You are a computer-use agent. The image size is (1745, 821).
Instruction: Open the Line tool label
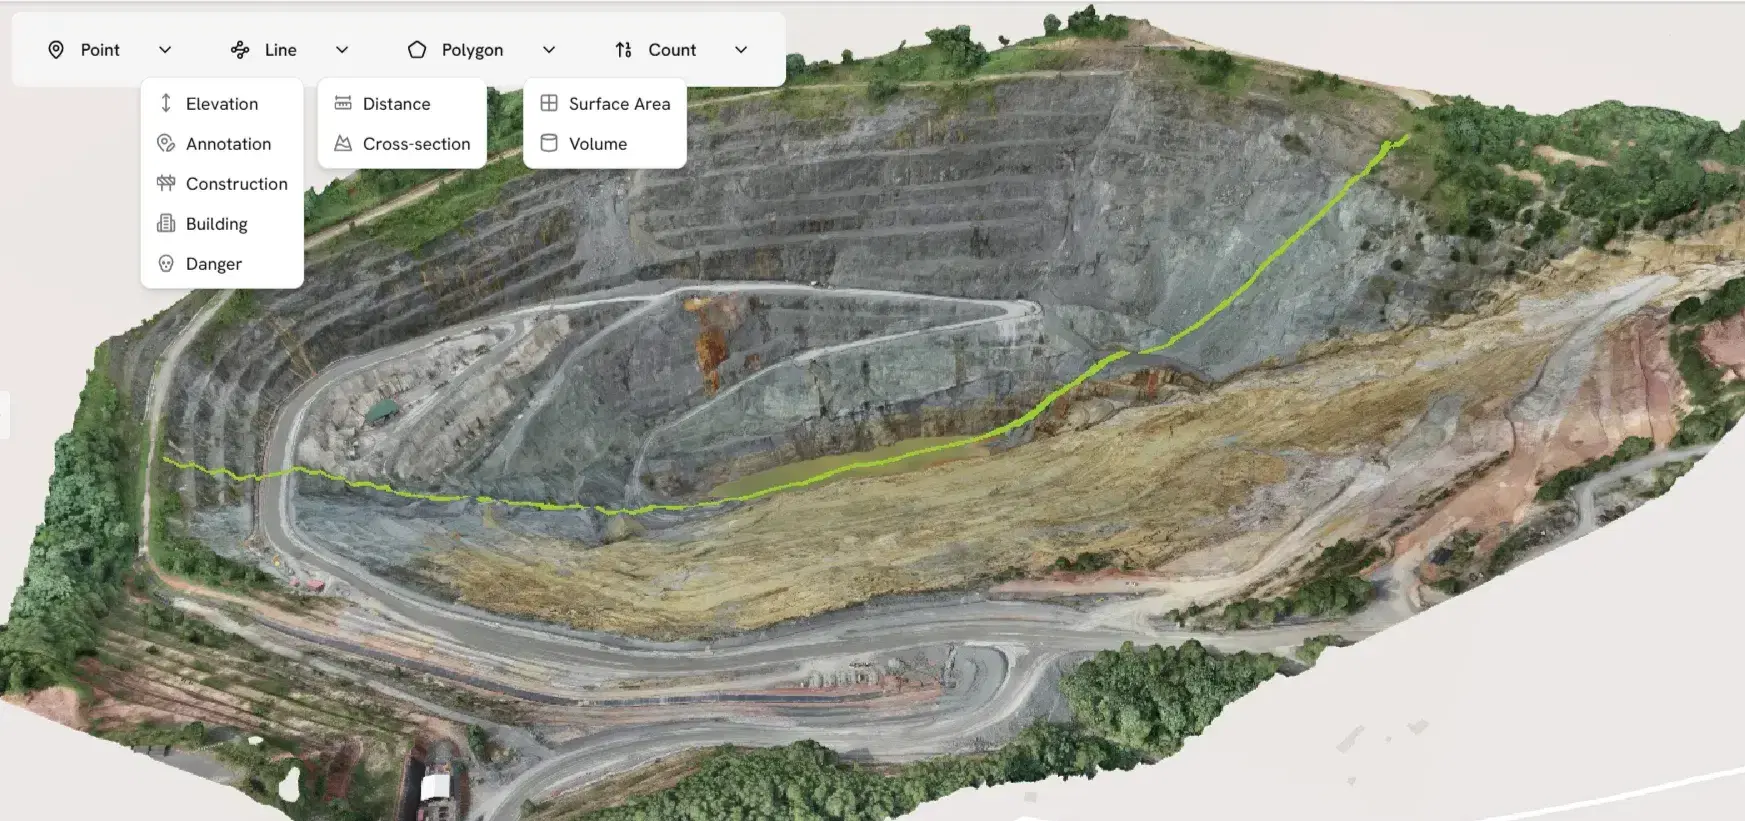click(281, 50)
